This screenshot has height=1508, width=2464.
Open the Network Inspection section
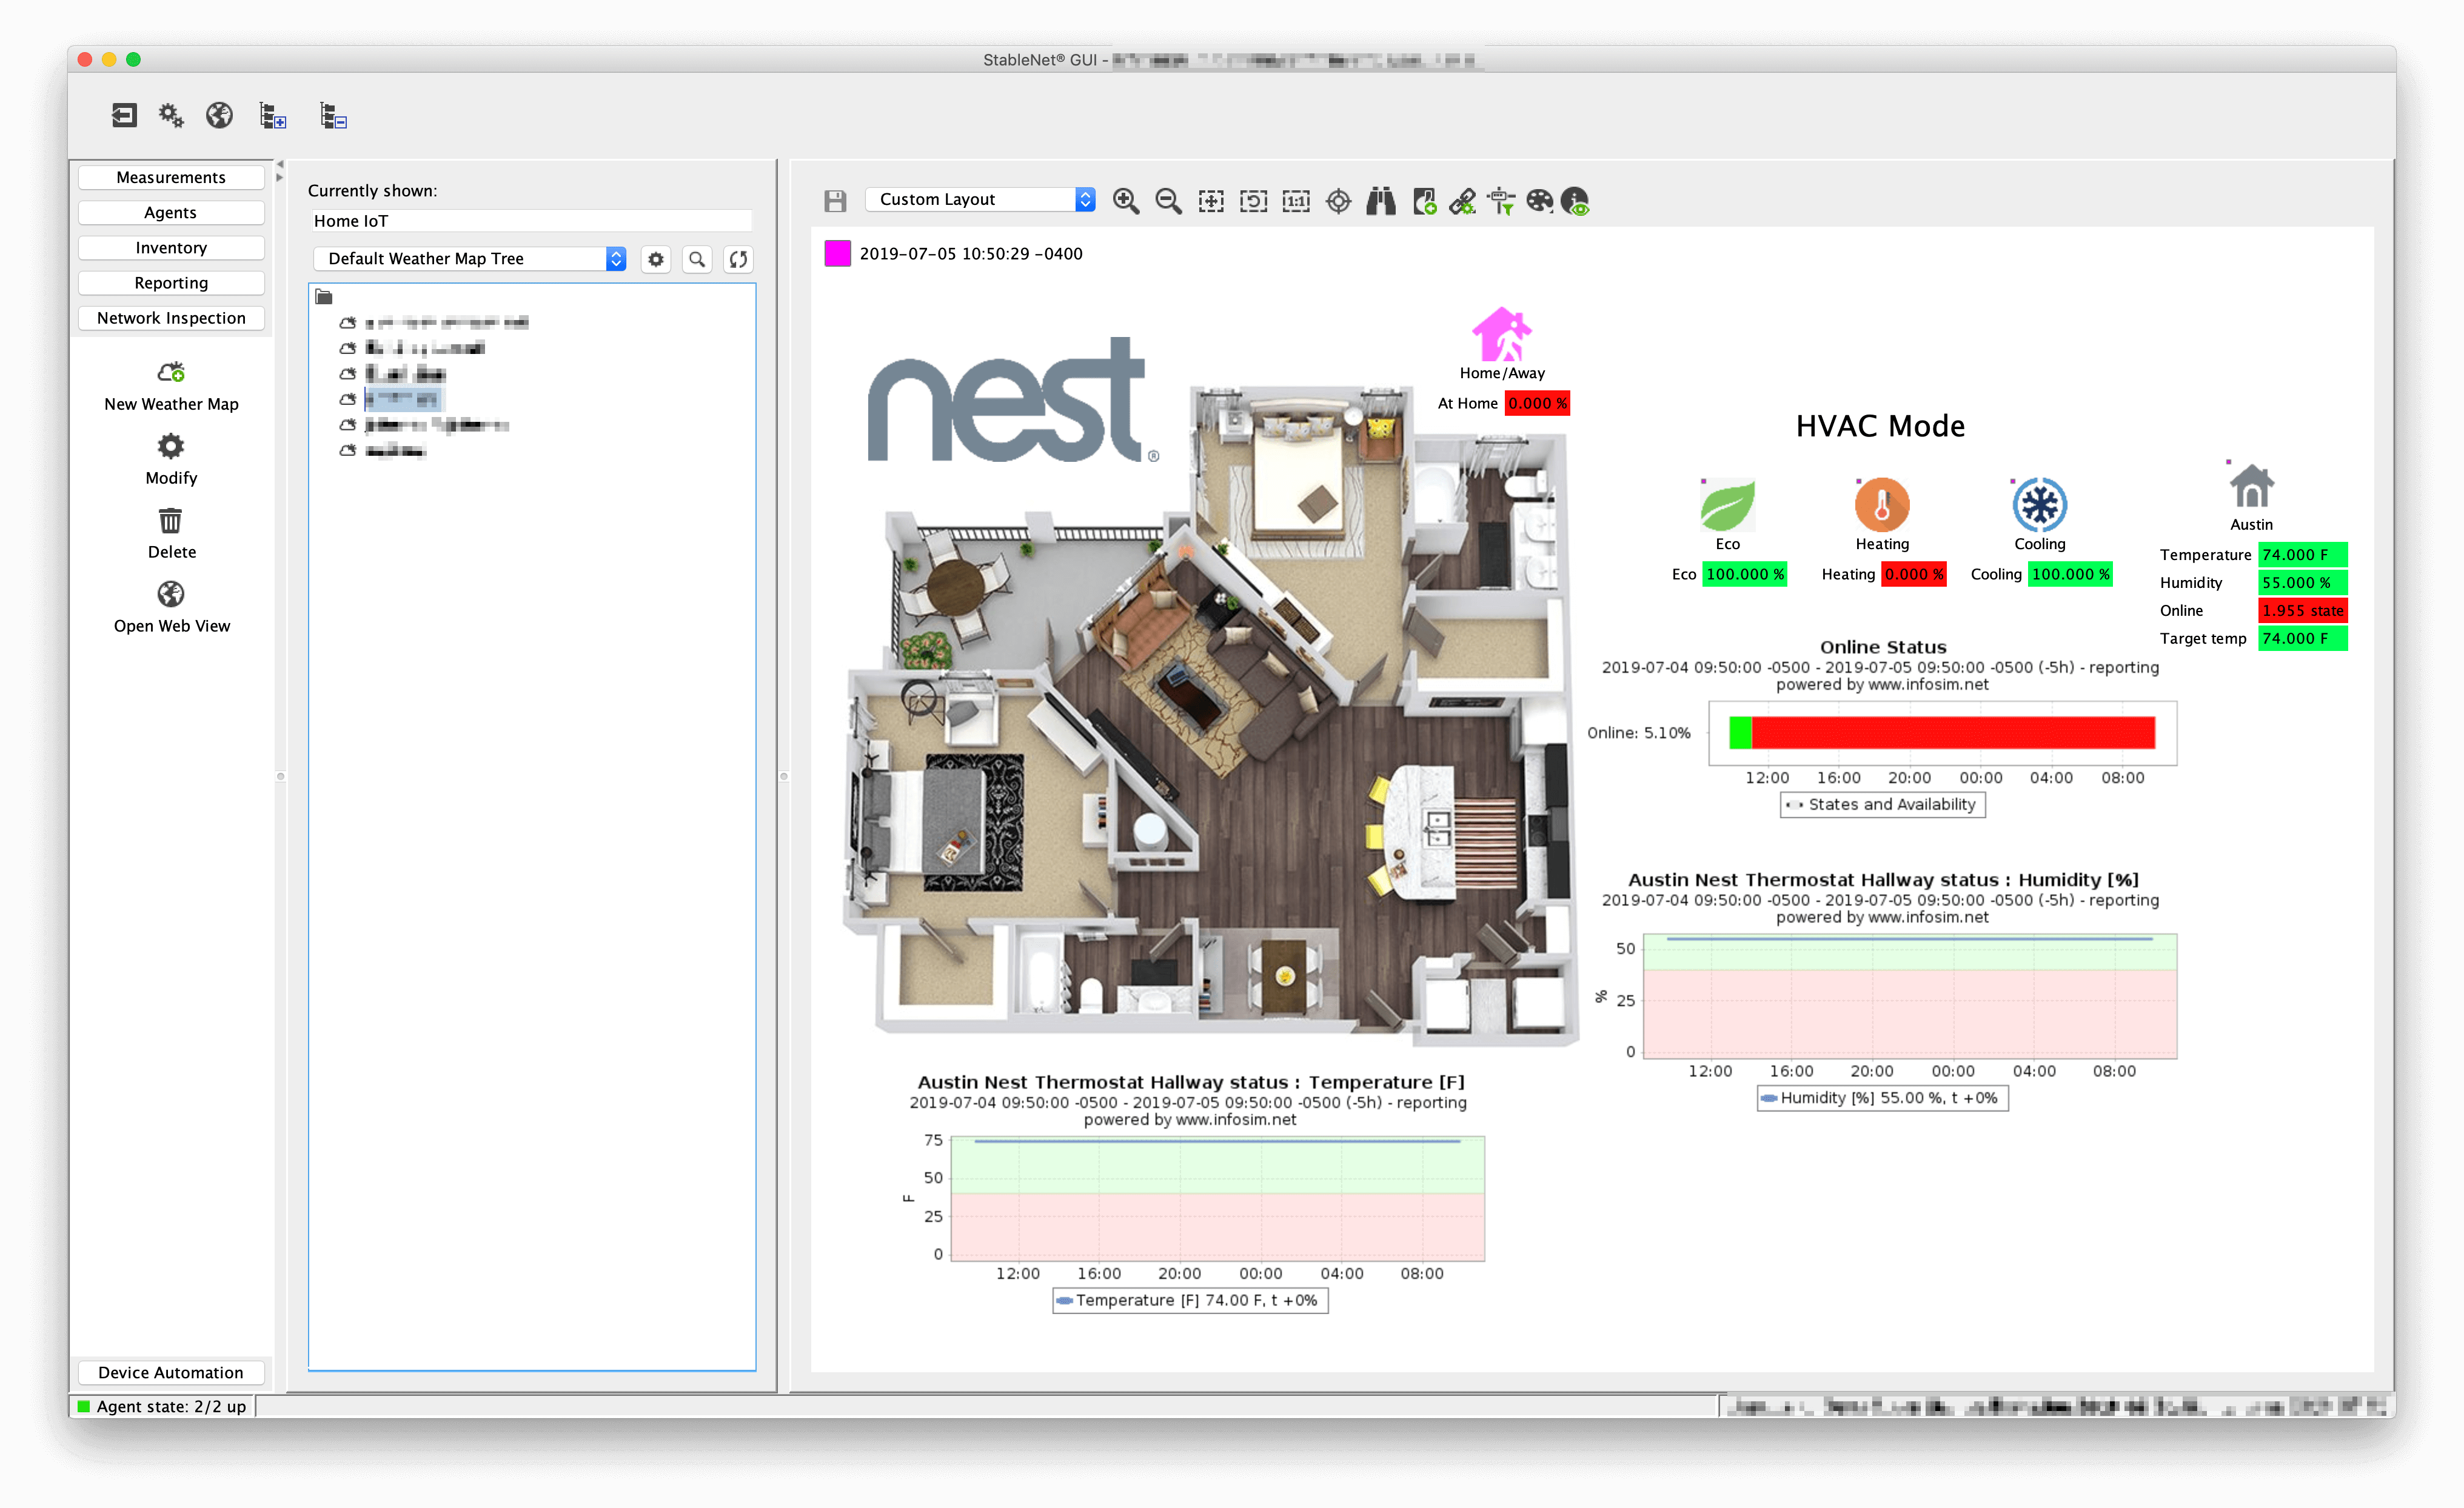(x=171, y=318)
